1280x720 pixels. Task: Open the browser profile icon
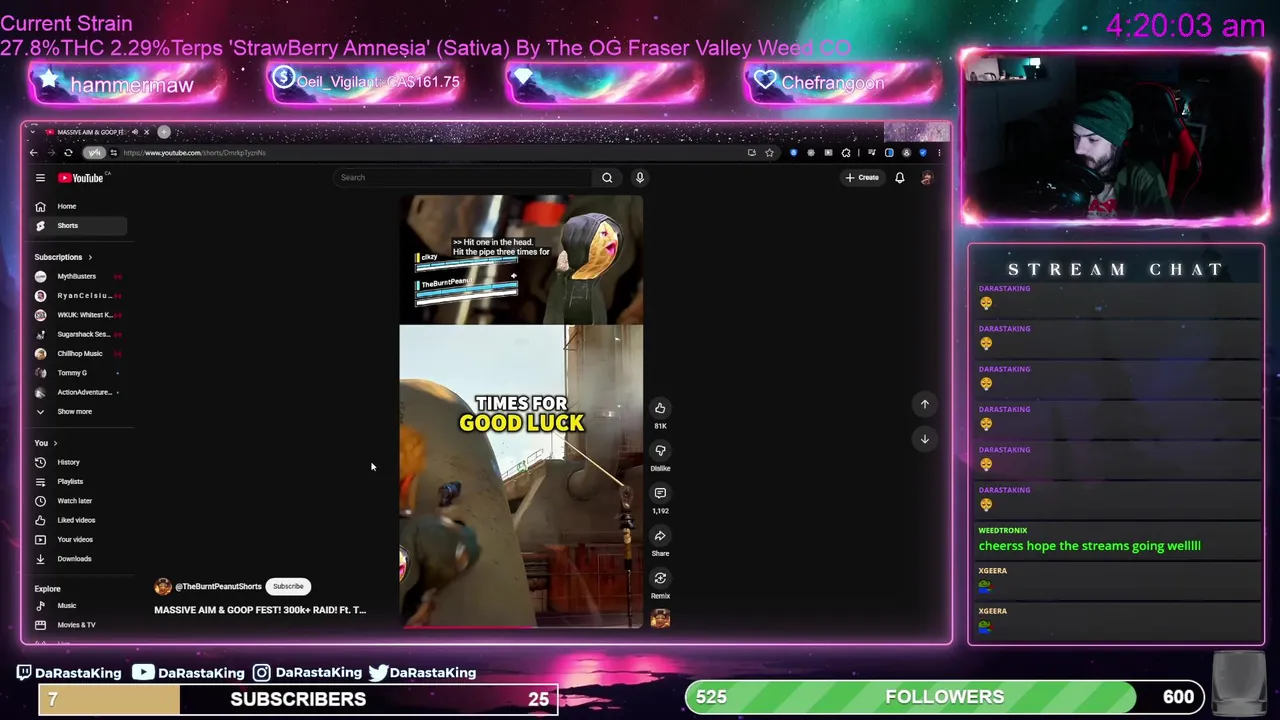point(906,153)
